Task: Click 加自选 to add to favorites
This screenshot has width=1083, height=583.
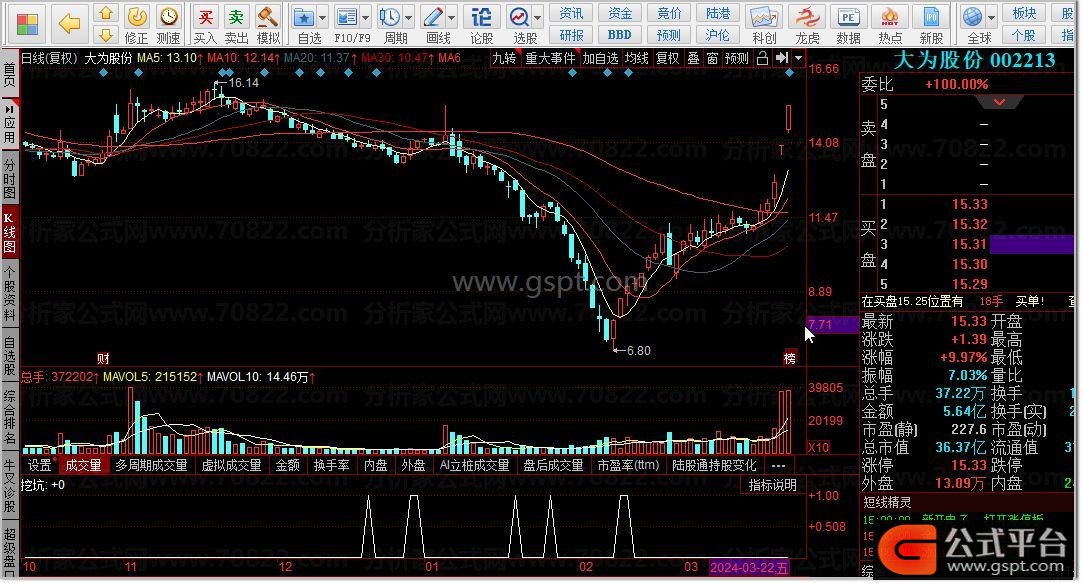Action: point(600,59)
